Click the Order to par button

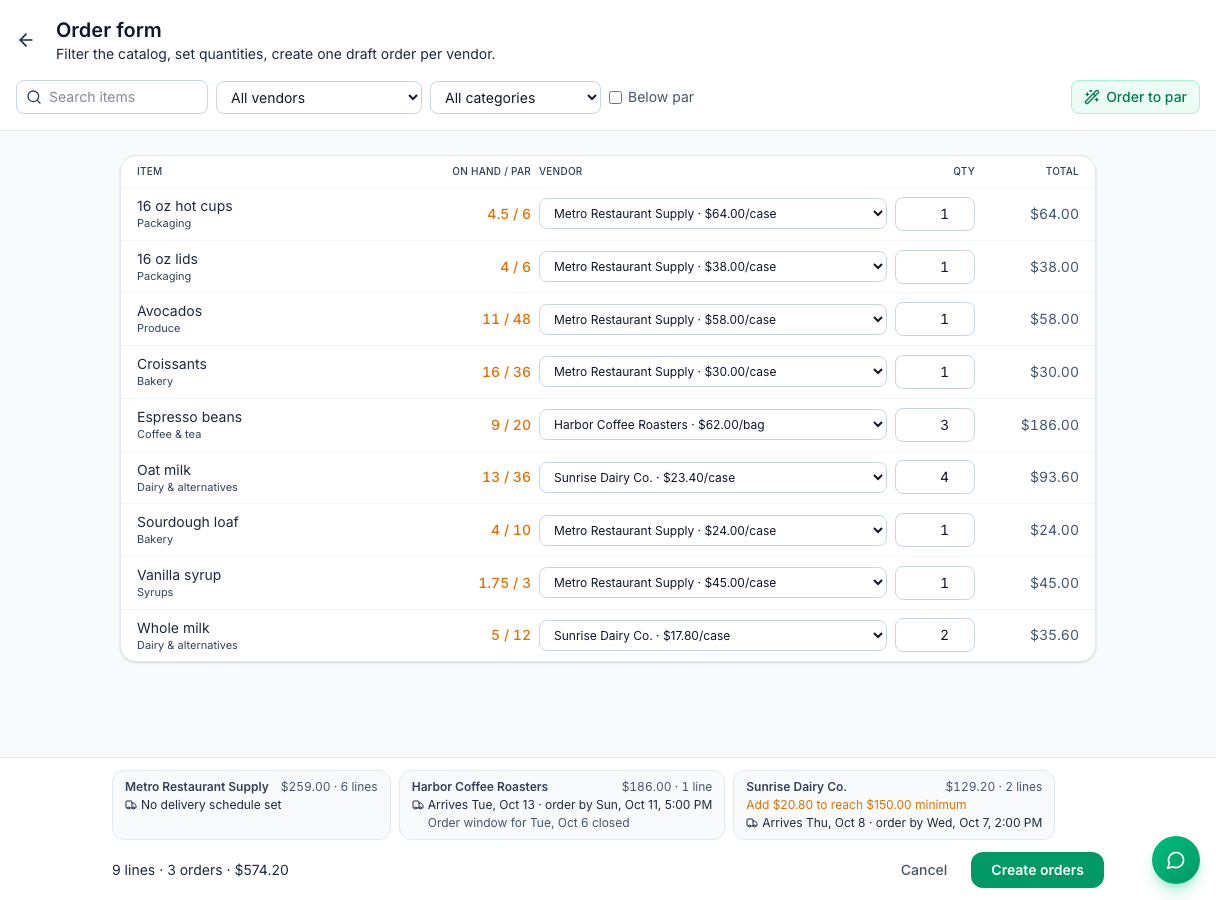(1135, 97)
